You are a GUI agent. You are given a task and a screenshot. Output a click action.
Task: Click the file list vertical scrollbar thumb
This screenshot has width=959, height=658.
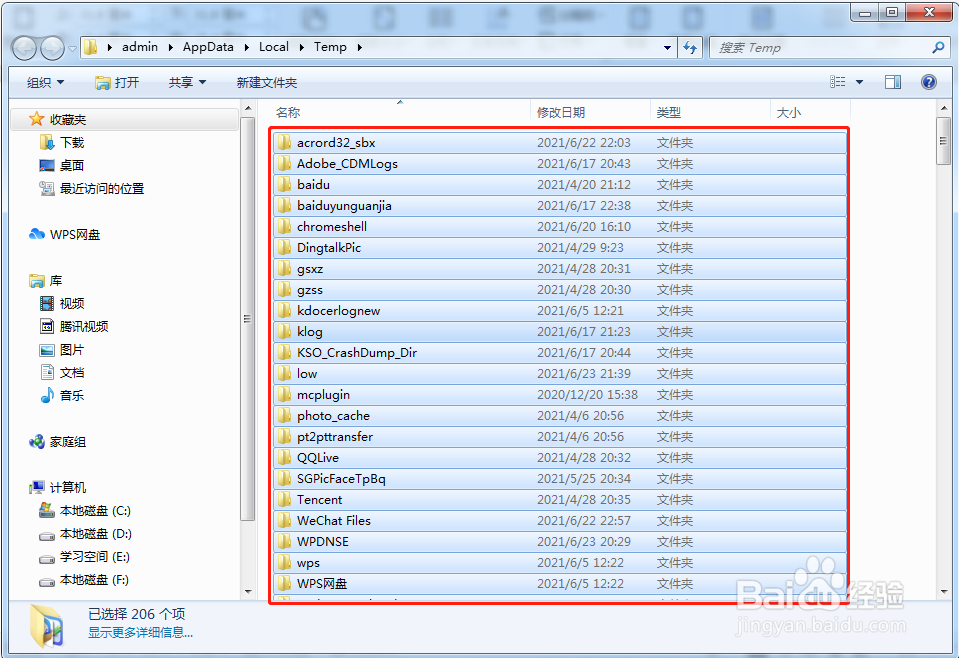pyautogui.click(x=943, y=141)
